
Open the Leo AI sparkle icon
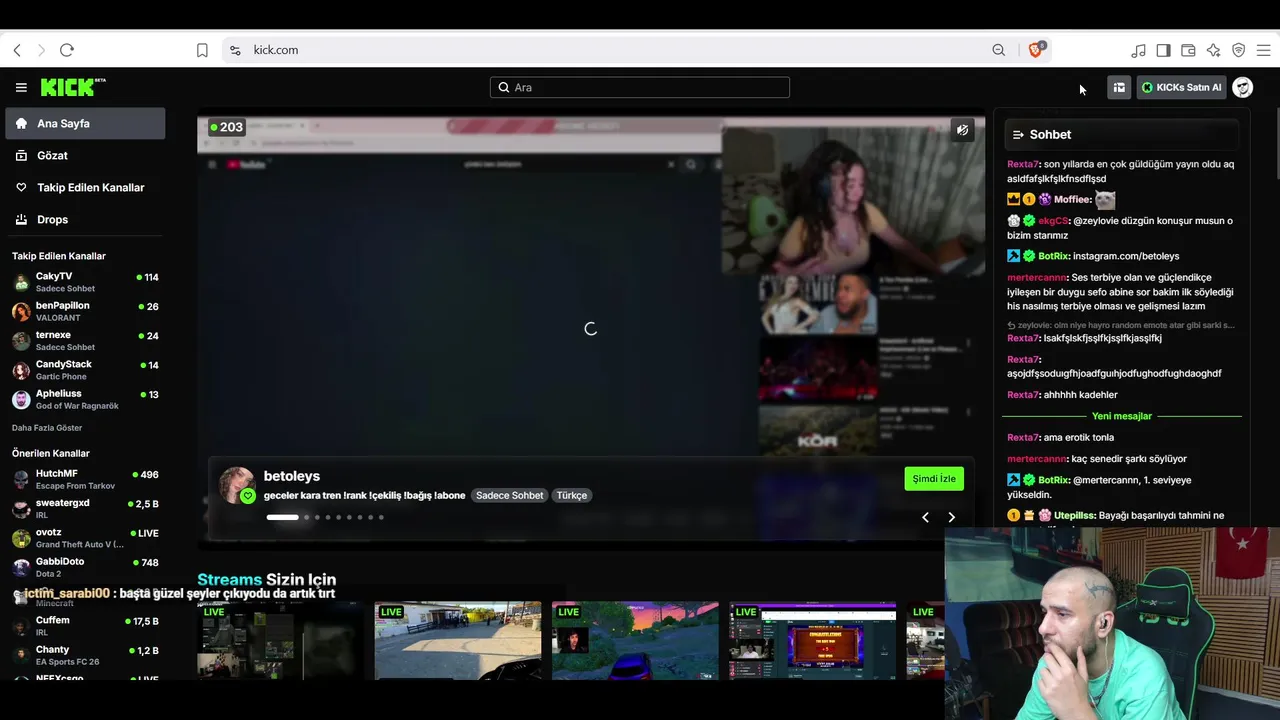[x=1213, y=50]
